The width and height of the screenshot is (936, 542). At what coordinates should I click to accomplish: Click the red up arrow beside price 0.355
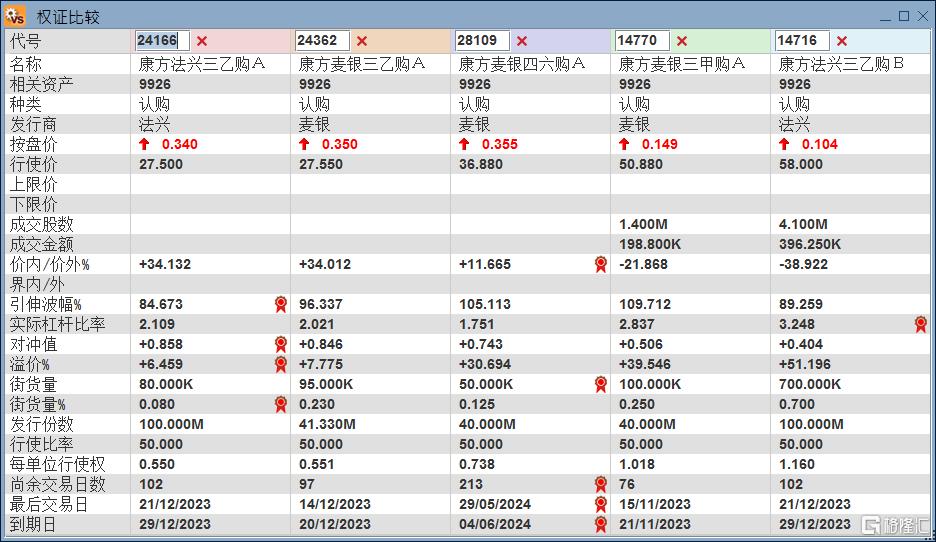[464, 144]
